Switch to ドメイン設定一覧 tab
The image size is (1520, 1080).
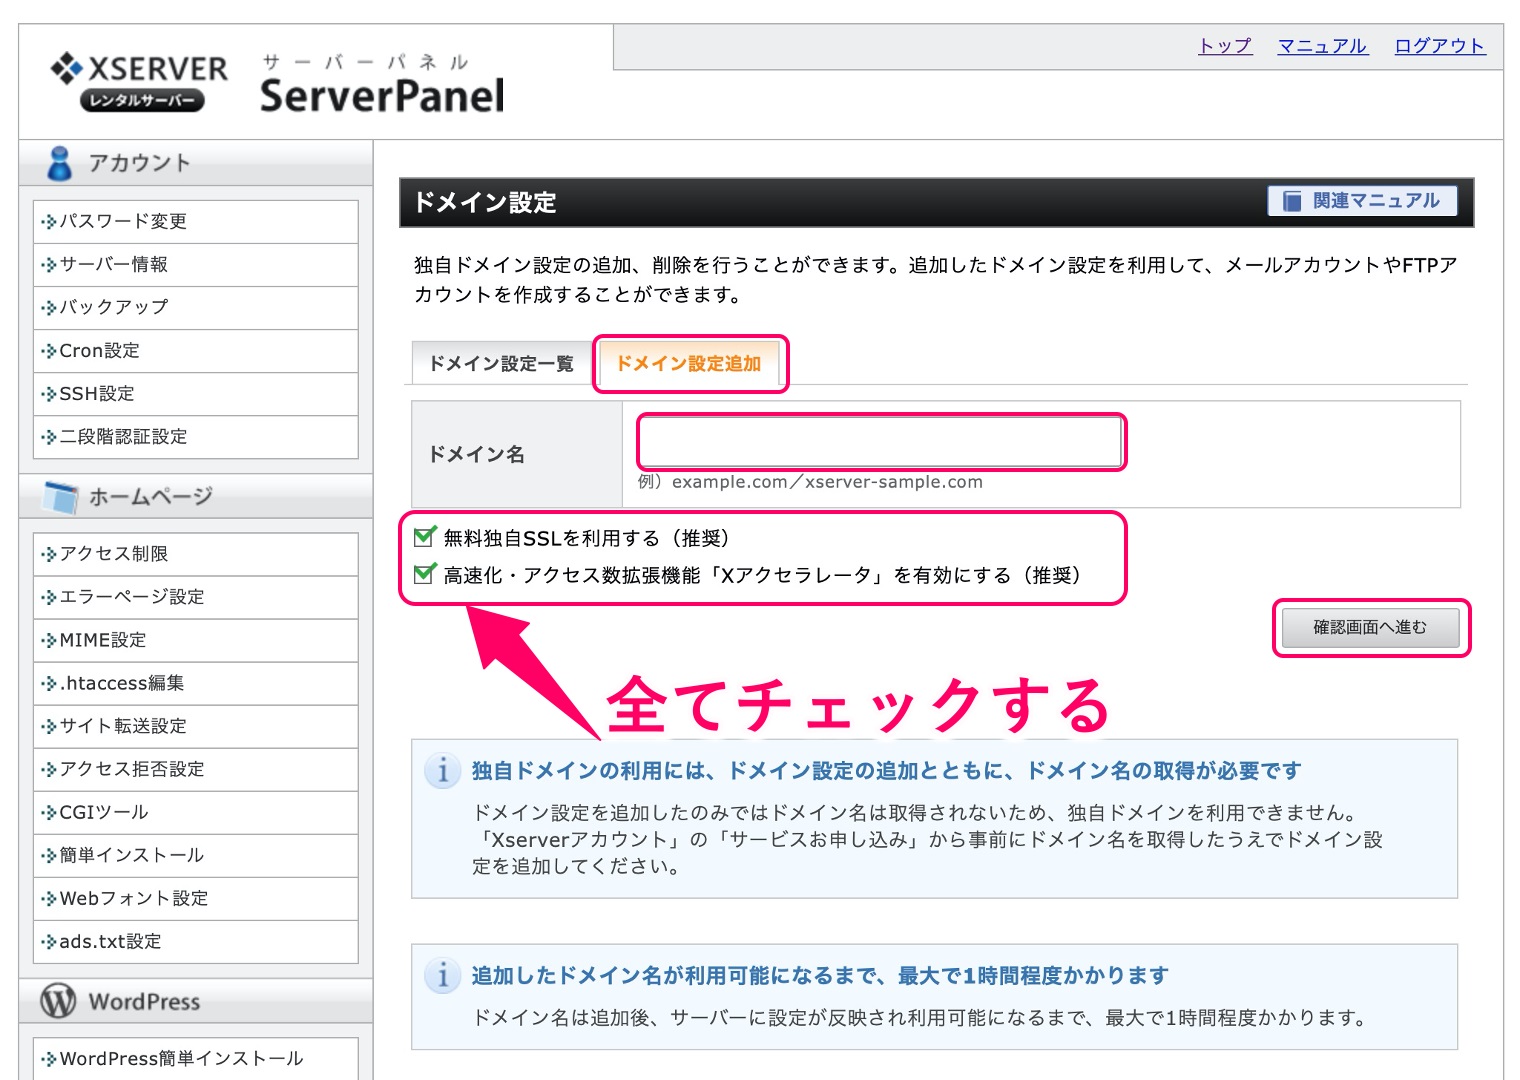pos(501,364)
